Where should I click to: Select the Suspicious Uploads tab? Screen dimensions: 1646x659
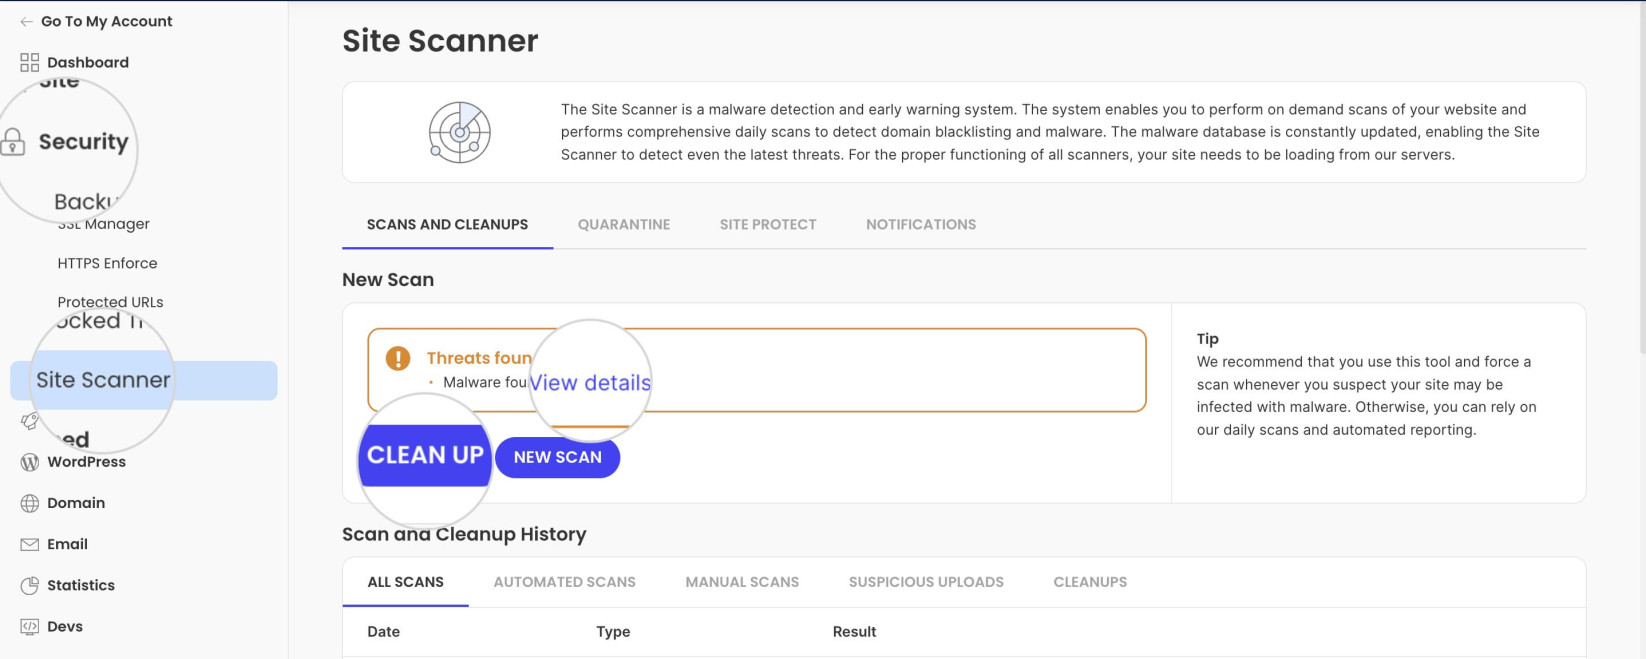[x=926, y=582]
